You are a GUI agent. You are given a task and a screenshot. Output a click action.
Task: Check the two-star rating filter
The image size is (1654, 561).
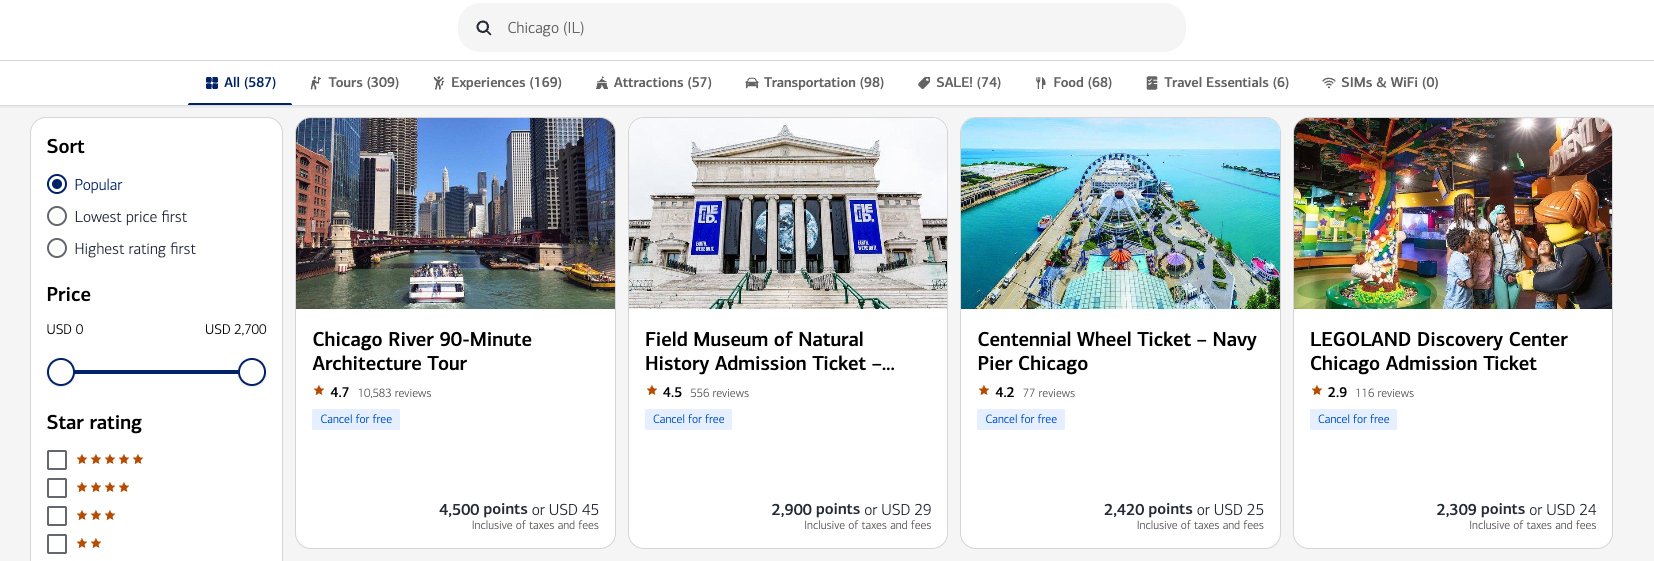pos(57,544)
